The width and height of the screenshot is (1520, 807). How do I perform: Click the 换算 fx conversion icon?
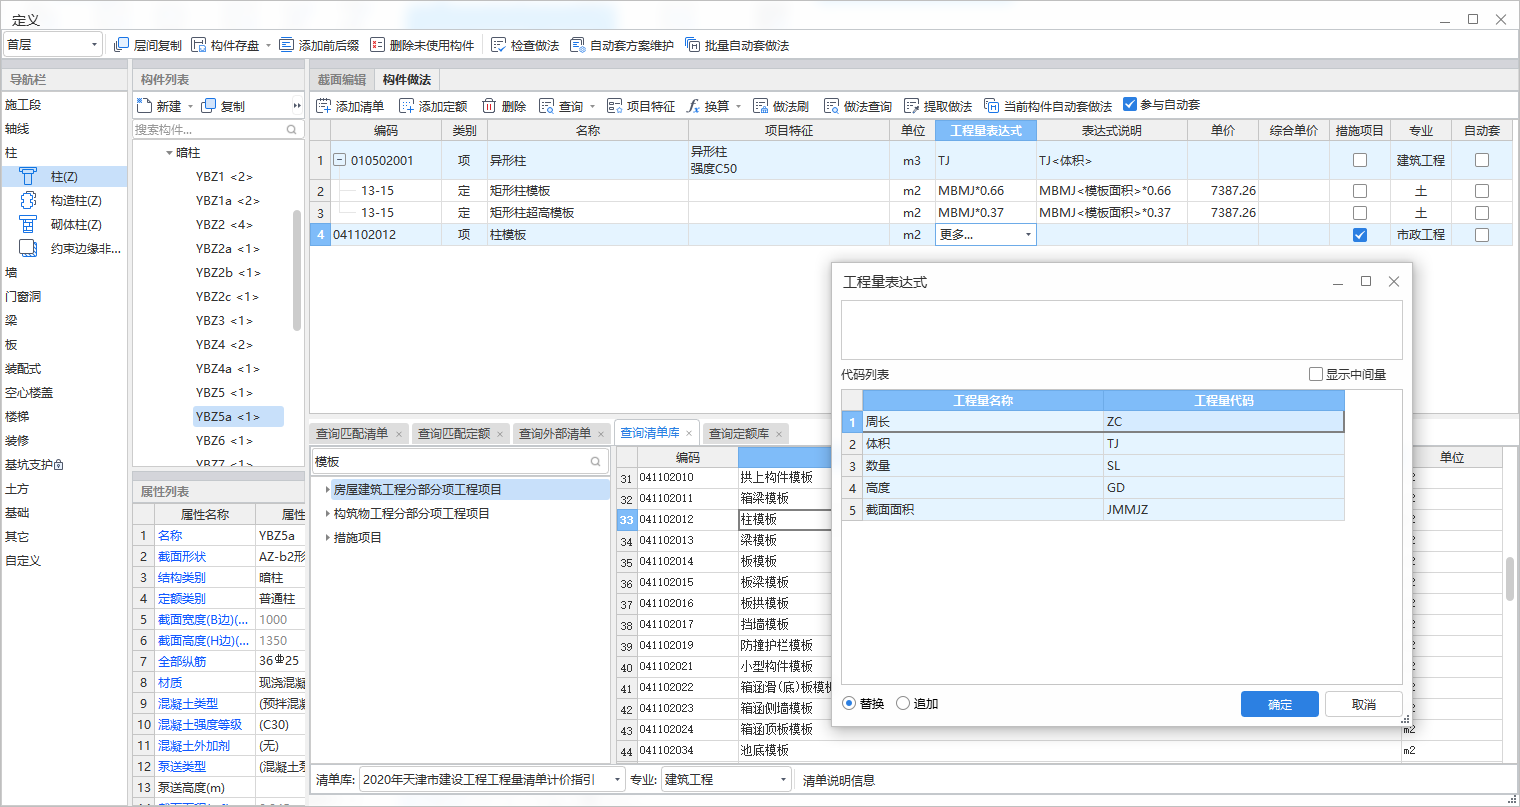point(693,106)
